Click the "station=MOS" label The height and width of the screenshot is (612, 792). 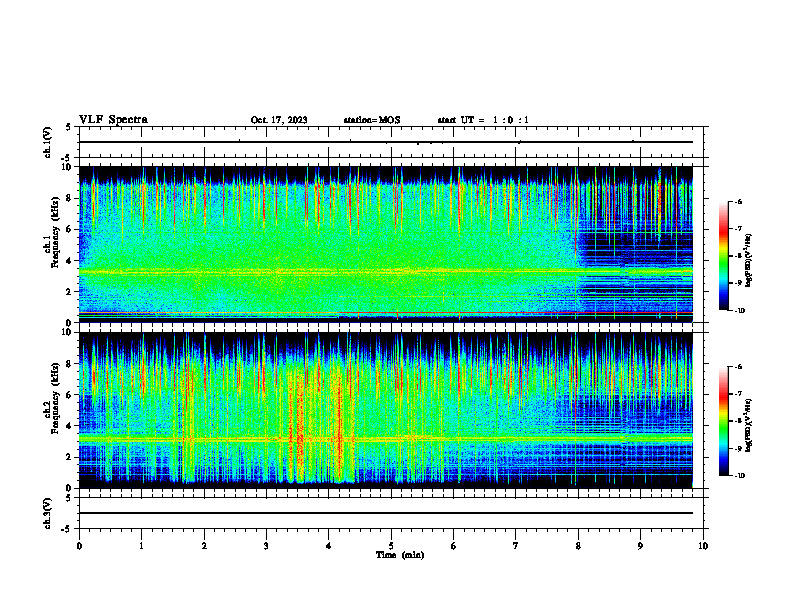[x=372, y=120]
